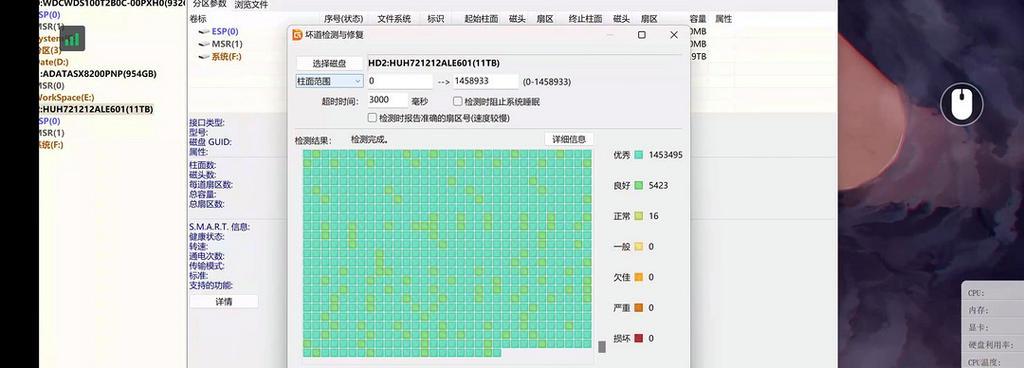Click the 内存: label in the monitor widget
The height and width of the screenshot is (368, 1024).
point(978,311)
